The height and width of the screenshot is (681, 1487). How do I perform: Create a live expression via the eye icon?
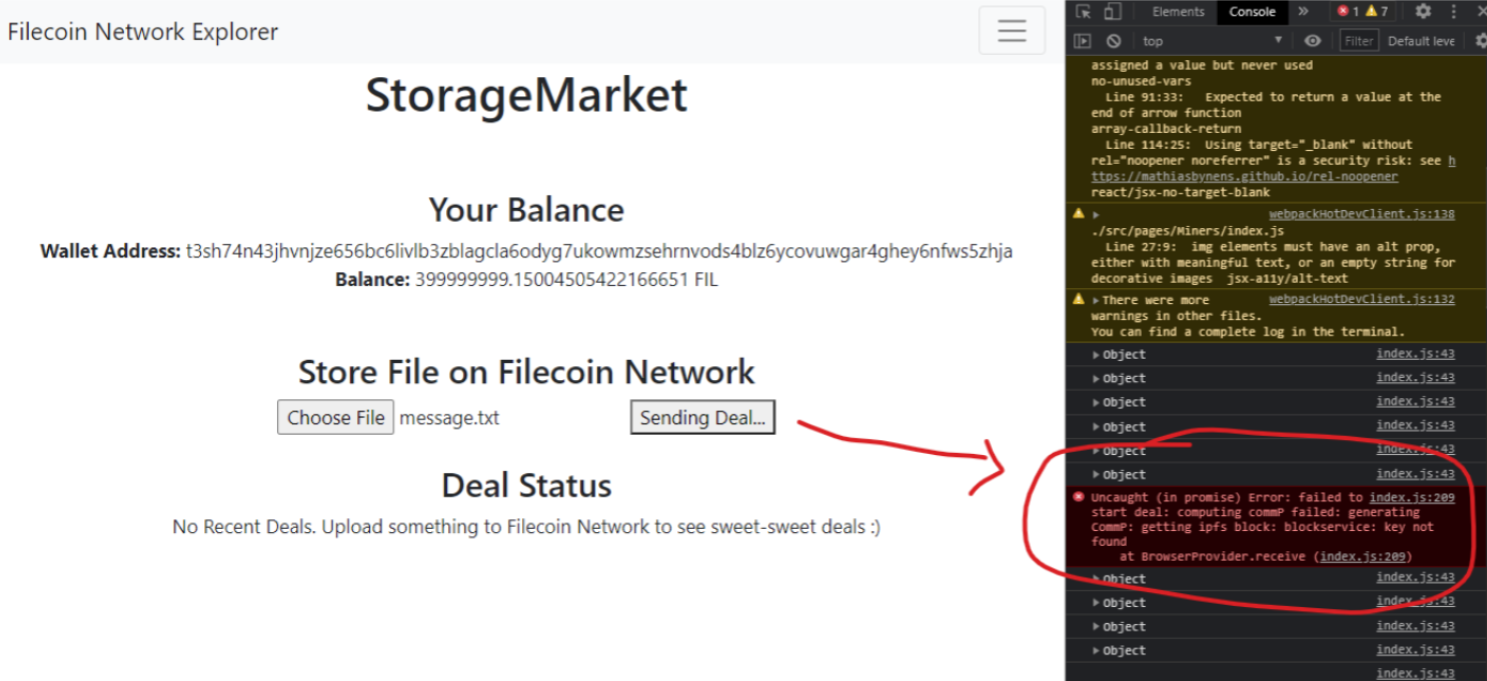tap(1311, 40)
